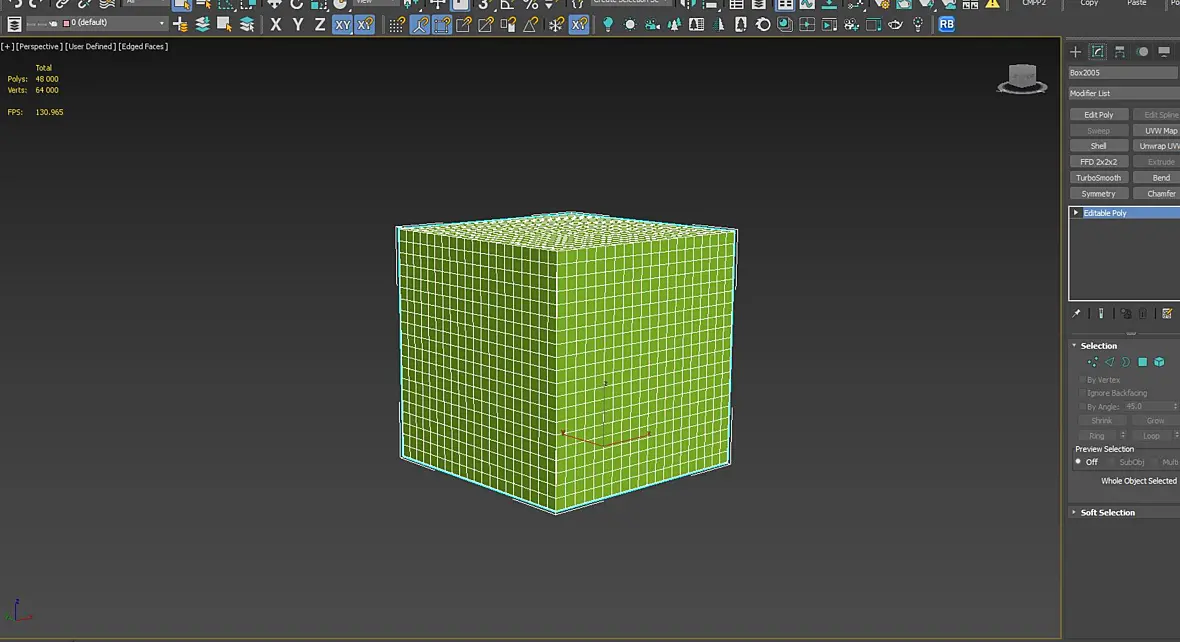The width and height of the screenshot is (1180, 642).
Task: Select Edge sub-object level icon
Action: tap(1109, 363)
